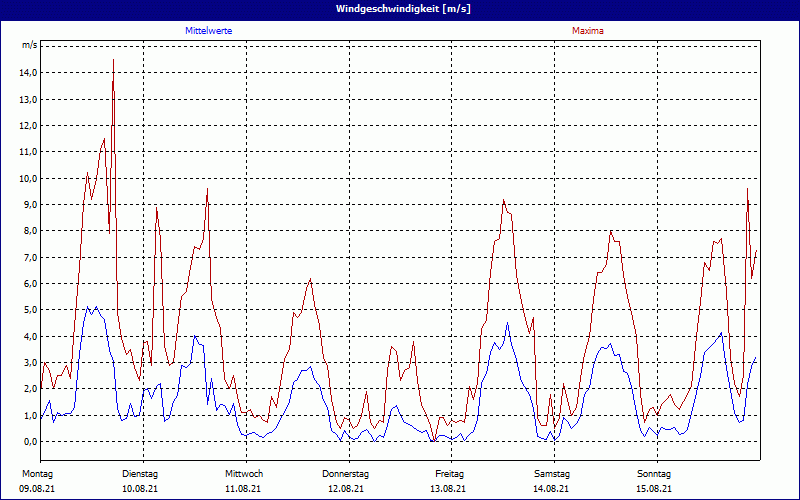This screenshot has width=800, height=500.
Task: Select the Samstag day label
Action: tap(552, 473)
